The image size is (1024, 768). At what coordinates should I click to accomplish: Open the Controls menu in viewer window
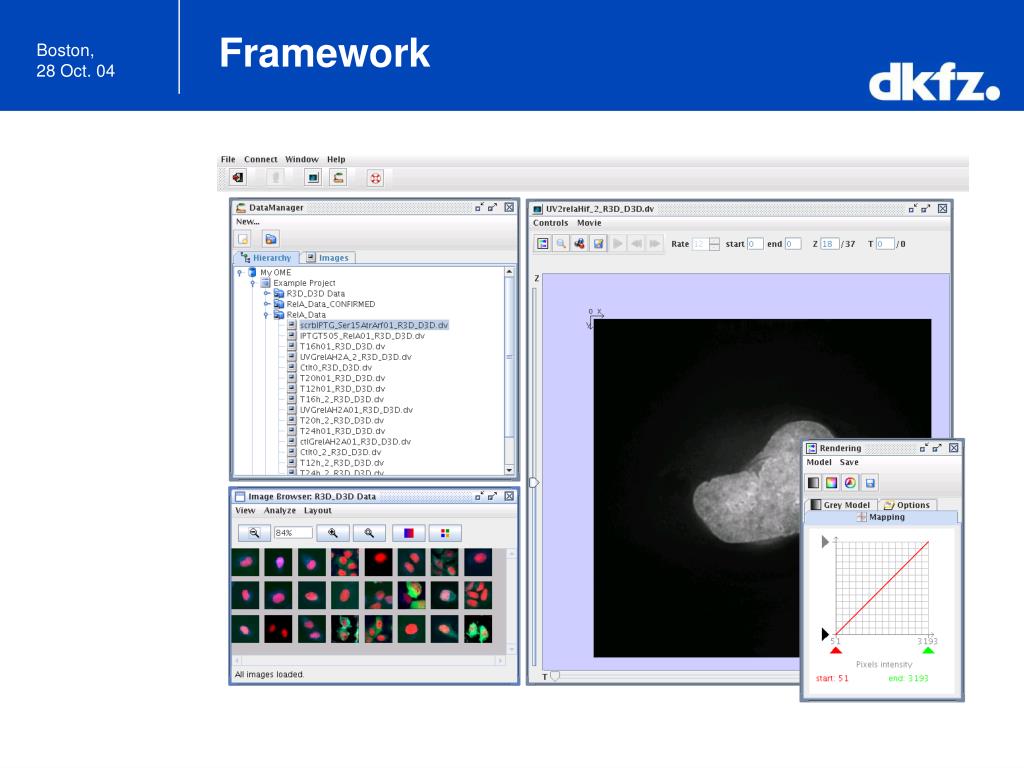(551, 223)
